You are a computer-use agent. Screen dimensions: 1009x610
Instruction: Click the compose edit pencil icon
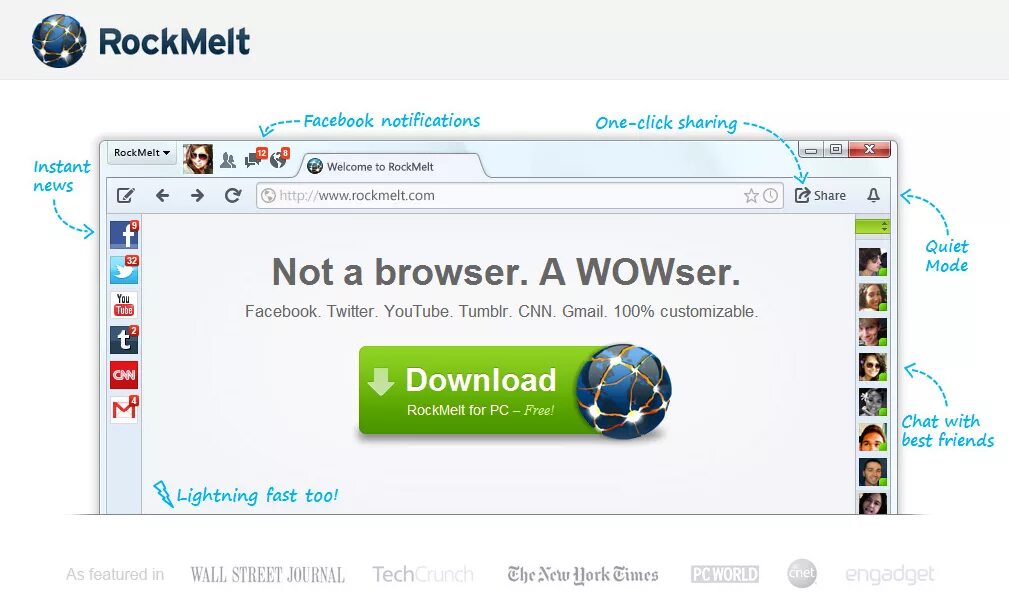(x=125, y=195)
